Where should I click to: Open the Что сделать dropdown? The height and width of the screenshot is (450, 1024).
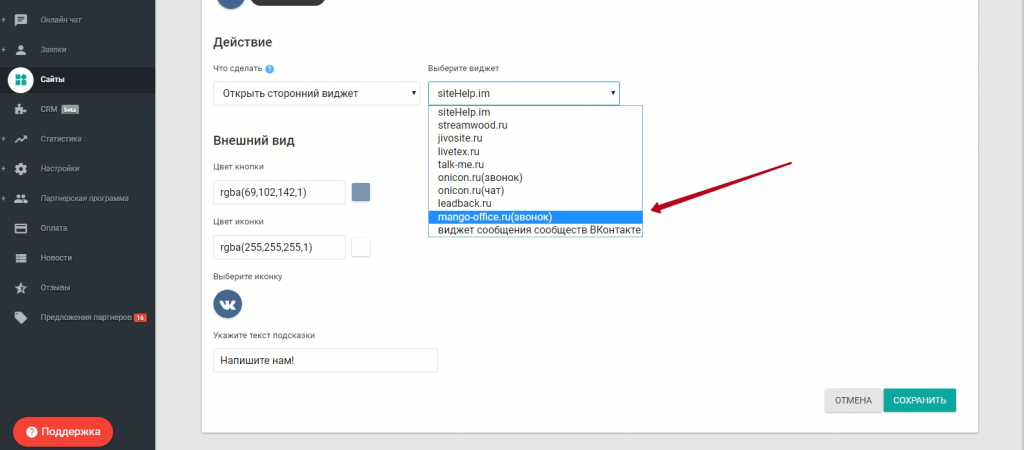[x=317, y=93]
